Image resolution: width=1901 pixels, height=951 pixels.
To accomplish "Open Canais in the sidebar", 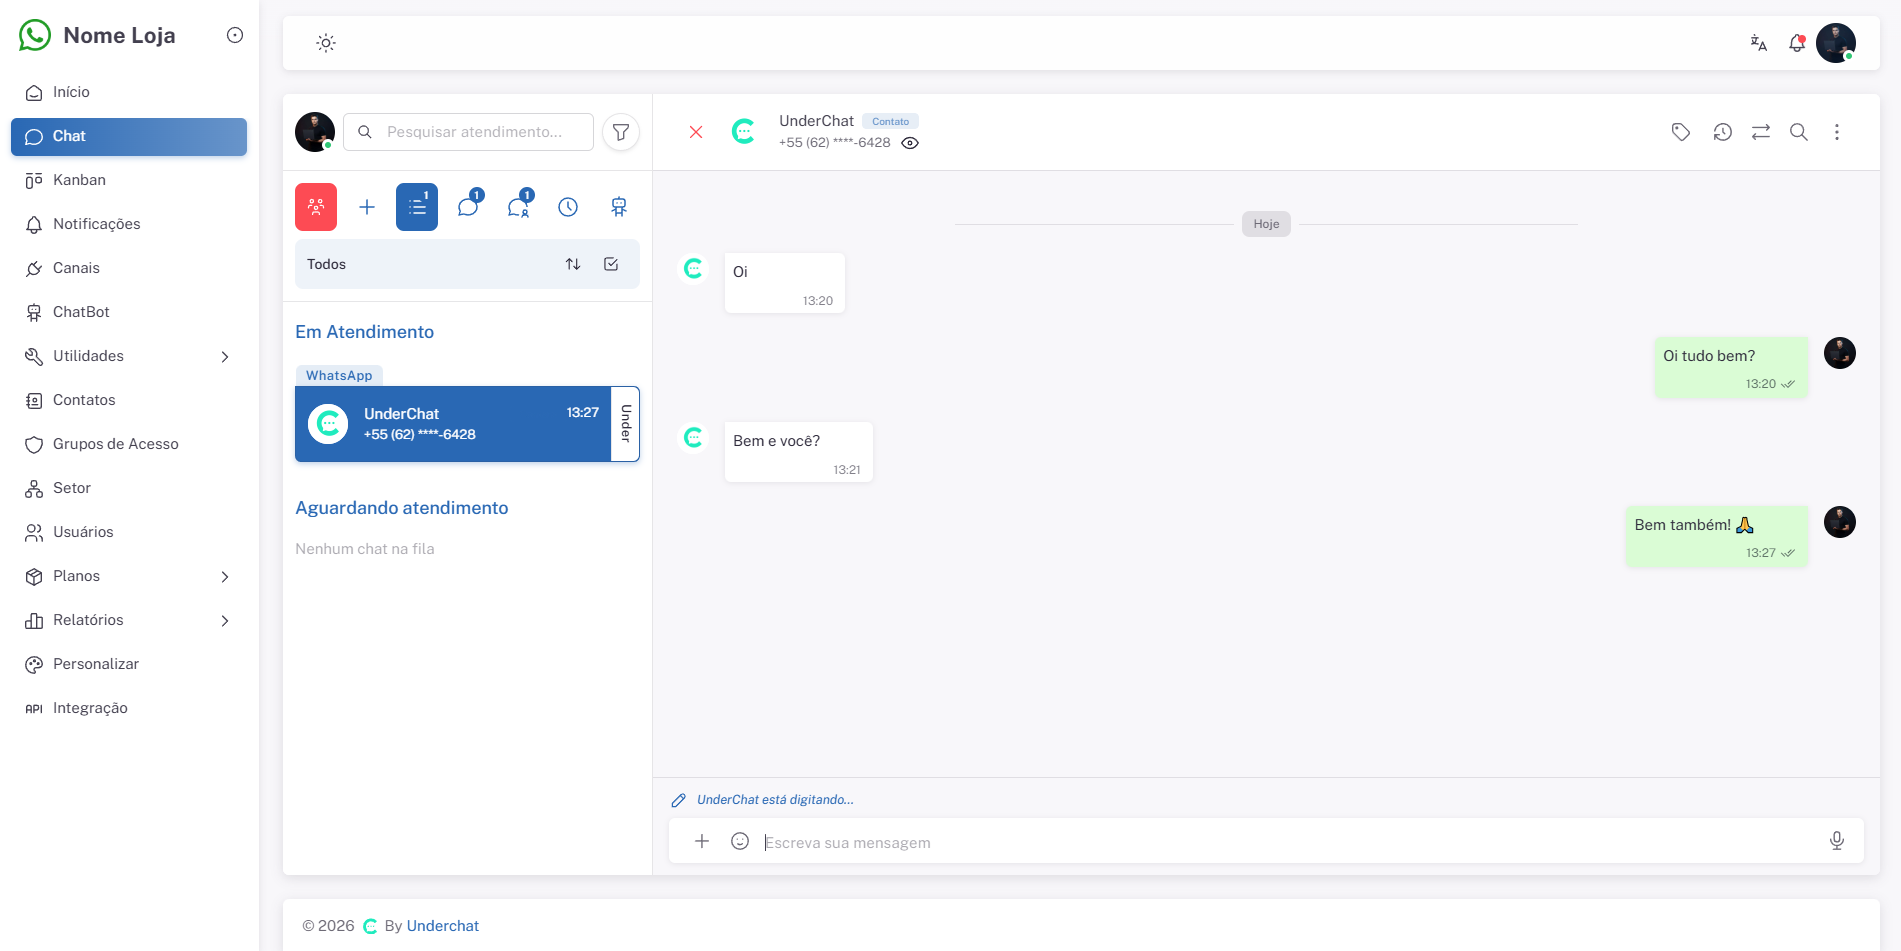I will (x=129, y=268).
